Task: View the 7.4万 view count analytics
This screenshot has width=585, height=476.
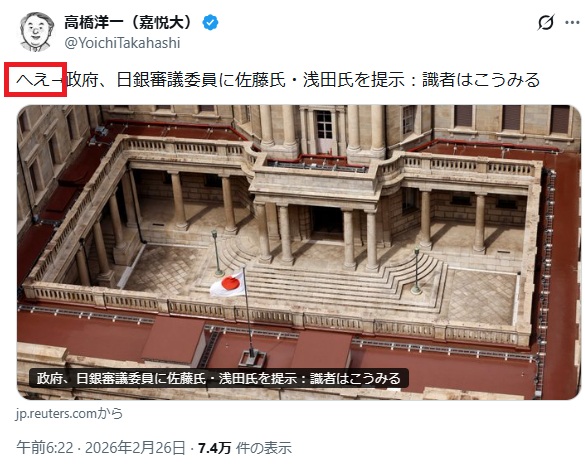Action: [215, 448]
